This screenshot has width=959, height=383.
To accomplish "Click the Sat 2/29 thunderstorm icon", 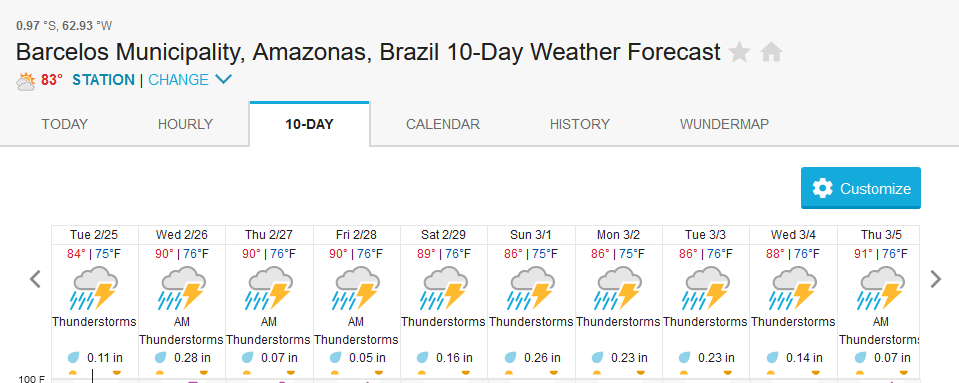I will coord(444,288).
